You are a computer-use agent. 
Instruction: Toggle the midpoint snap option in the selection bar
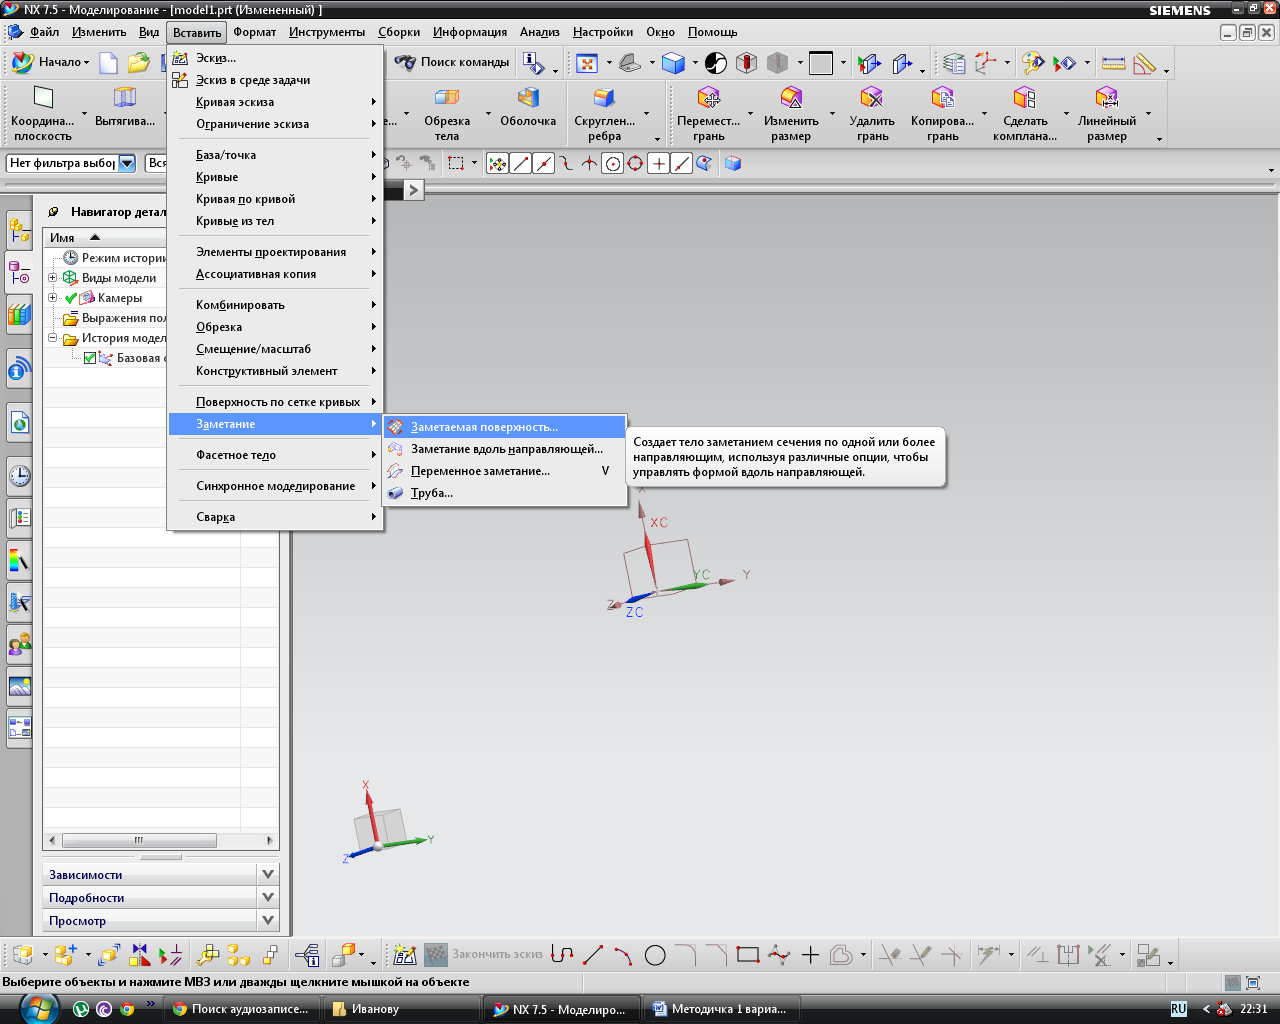click(544, 163)
